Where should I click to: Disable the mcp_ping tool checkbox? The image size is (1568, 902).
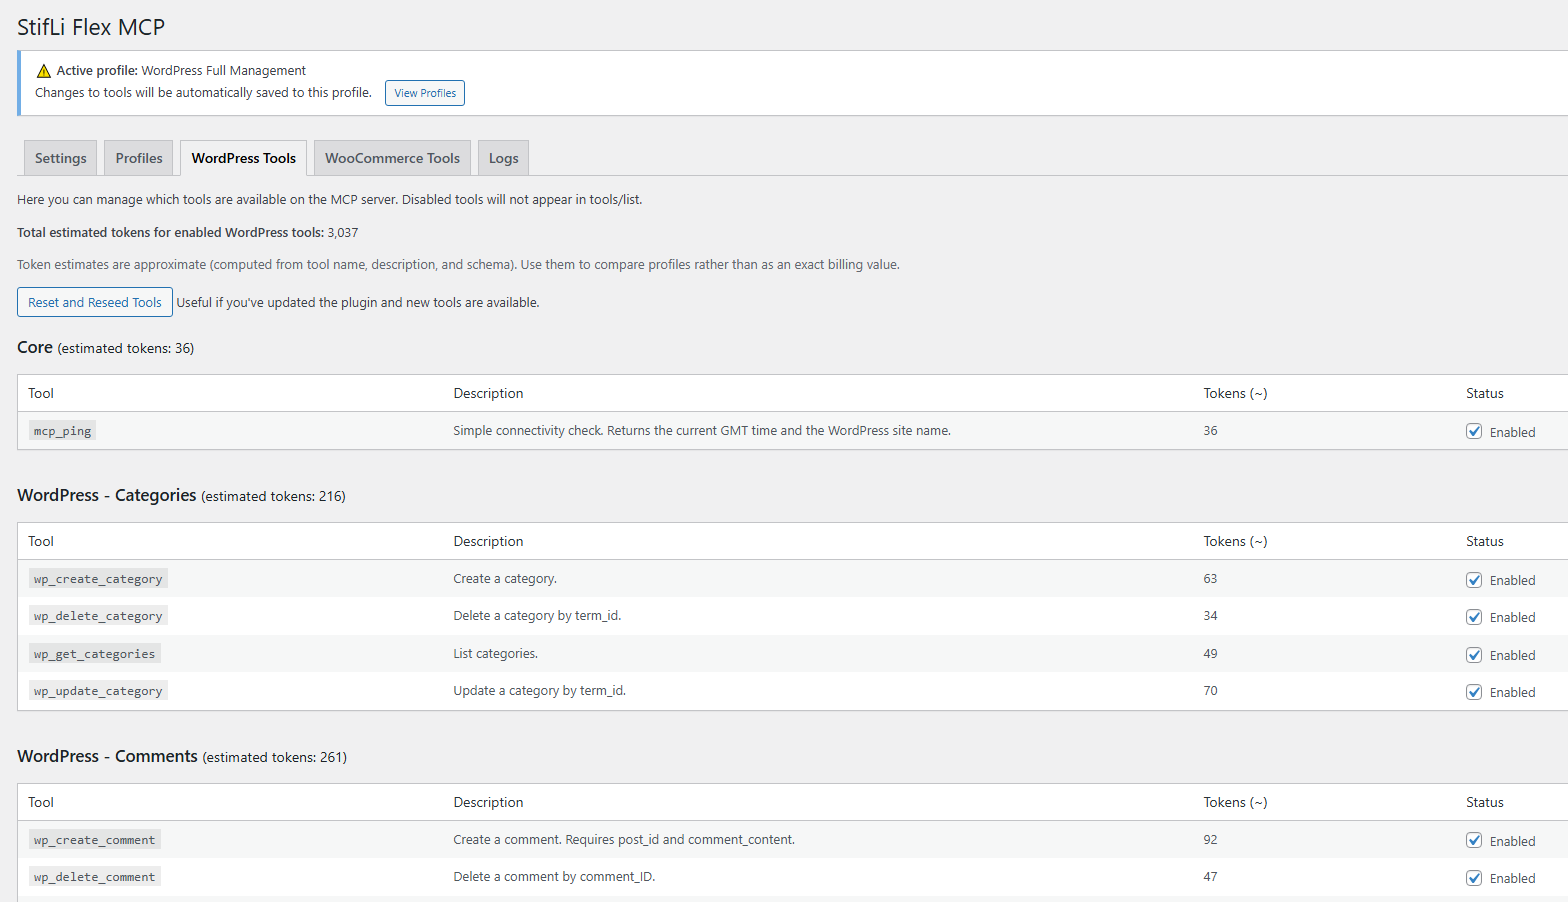click(x=1473, y=431)
